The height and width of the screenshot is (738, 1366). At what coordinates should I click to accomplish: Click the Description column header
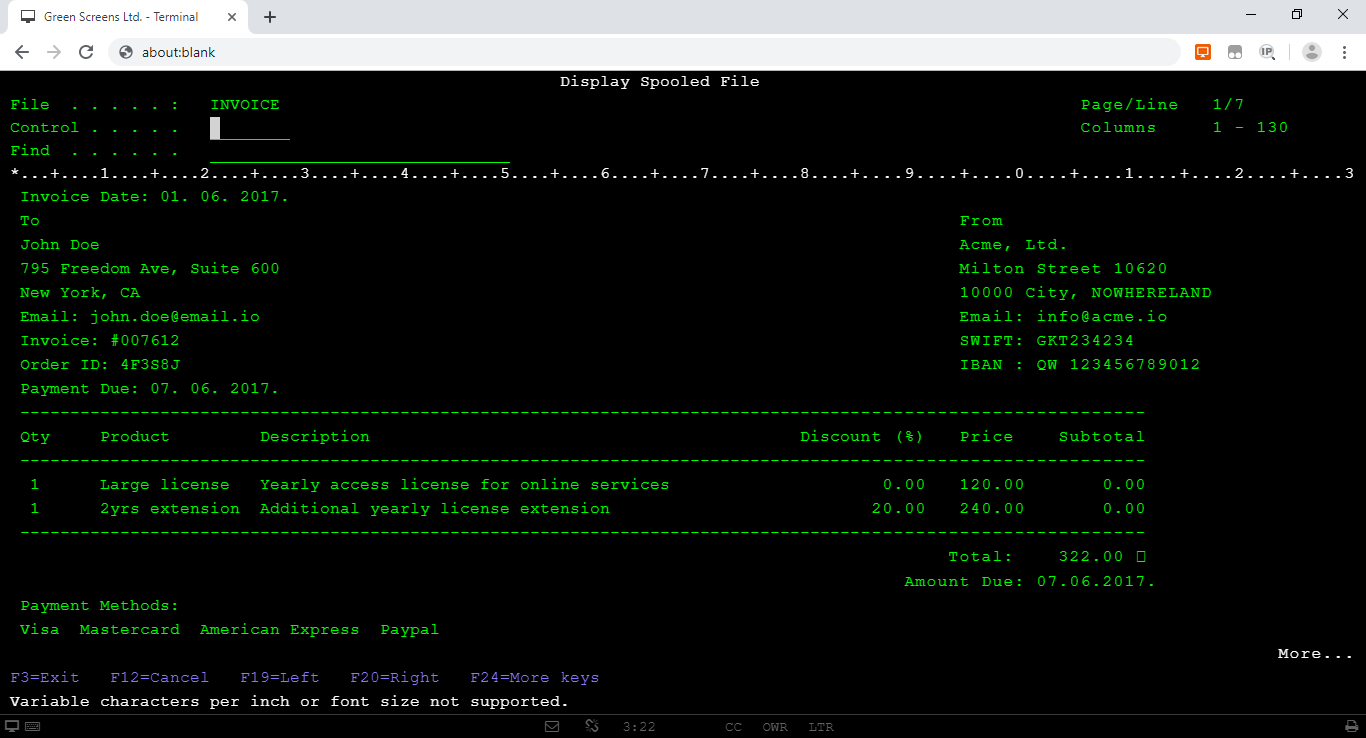[x=315, y=437]
